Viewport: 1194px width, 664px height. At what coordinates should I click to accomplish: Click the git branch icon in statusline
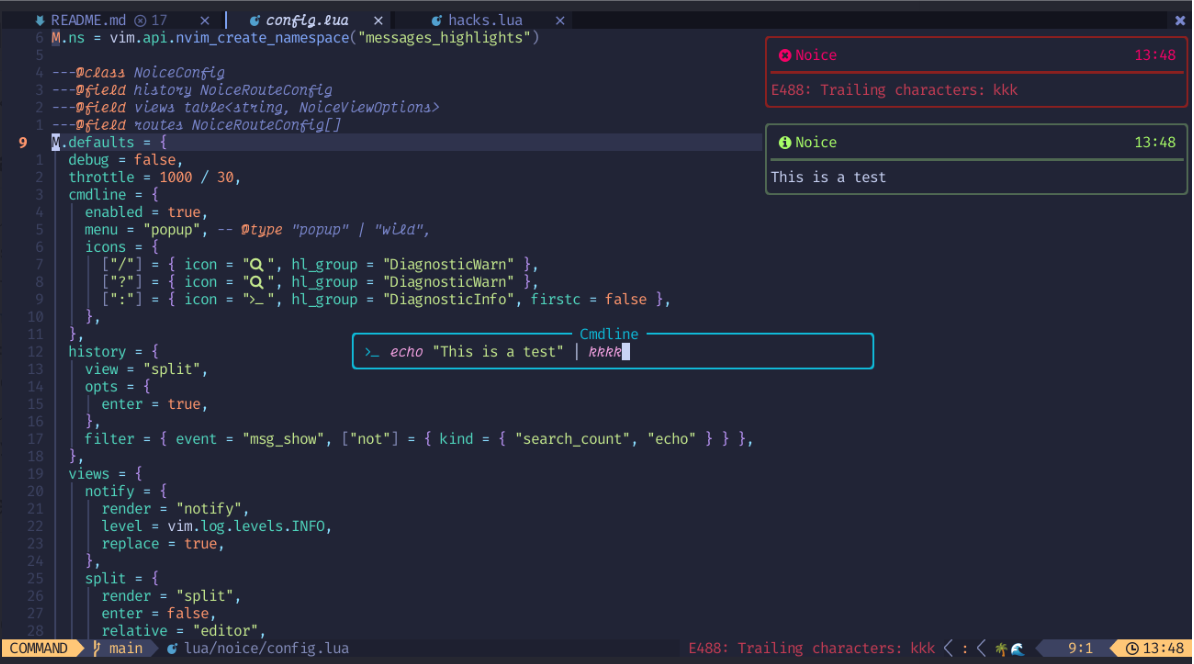coord(97,648)
